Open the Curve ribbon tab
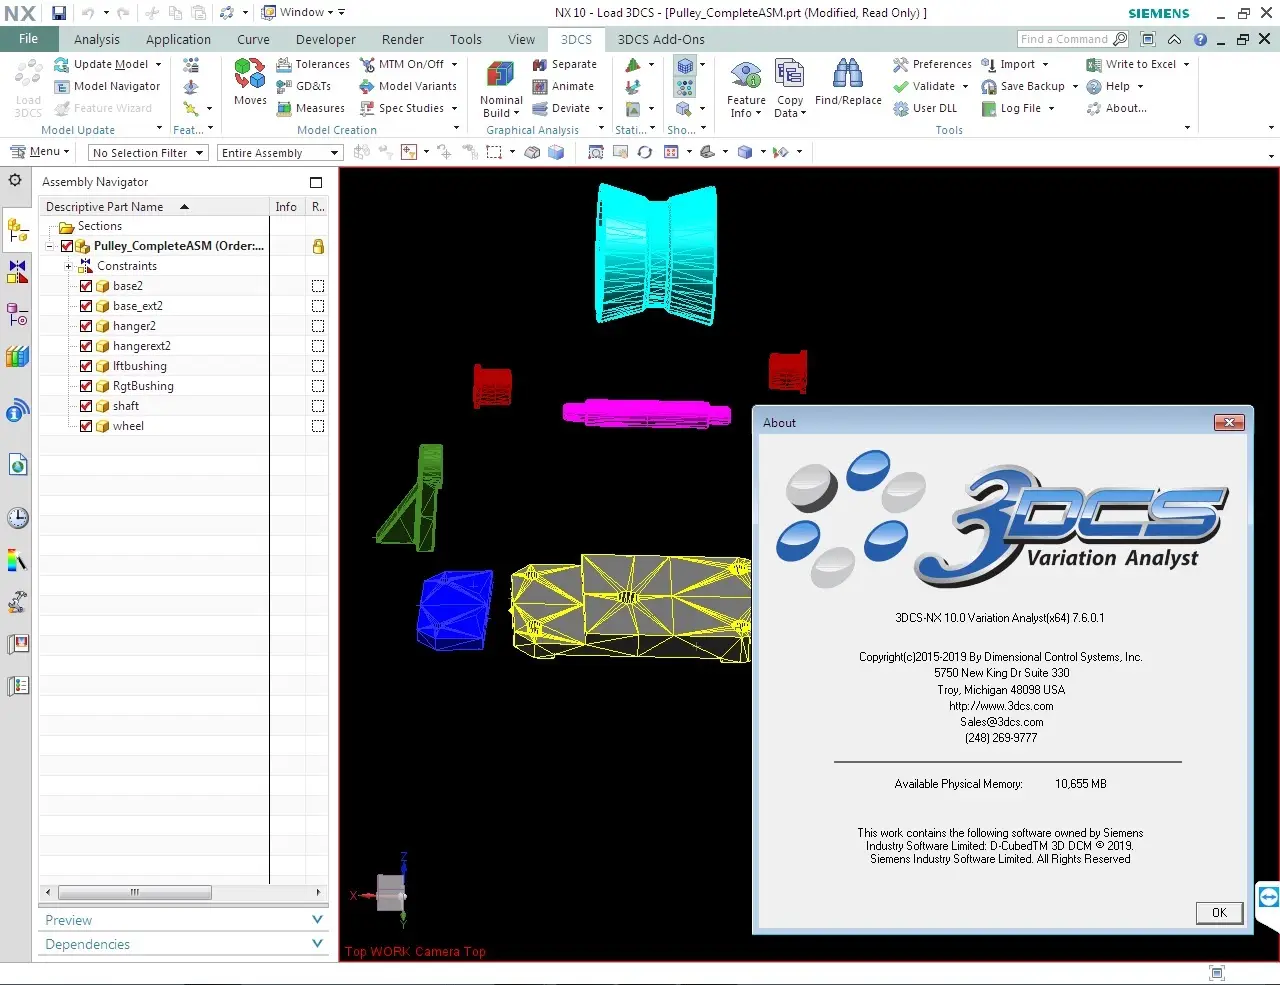The image size is (1280, 985). (x=253, y=39)
